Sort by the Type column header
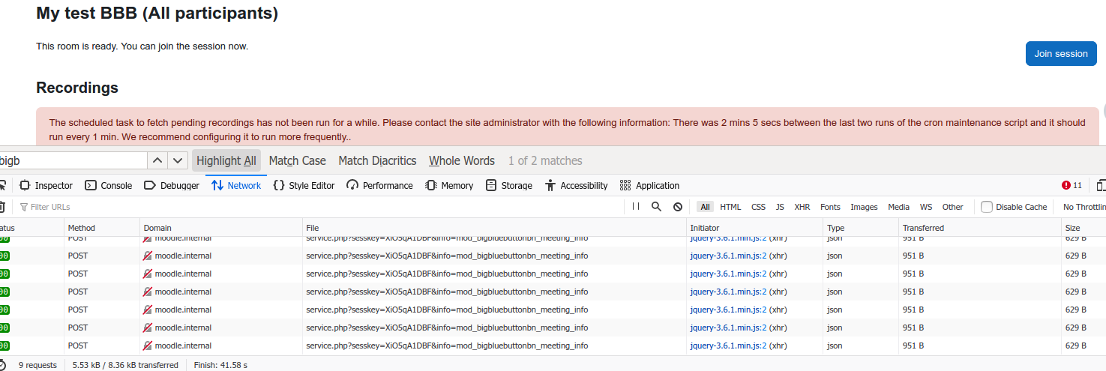Viewport: 1106px width, 371px height. coord(861,228)
